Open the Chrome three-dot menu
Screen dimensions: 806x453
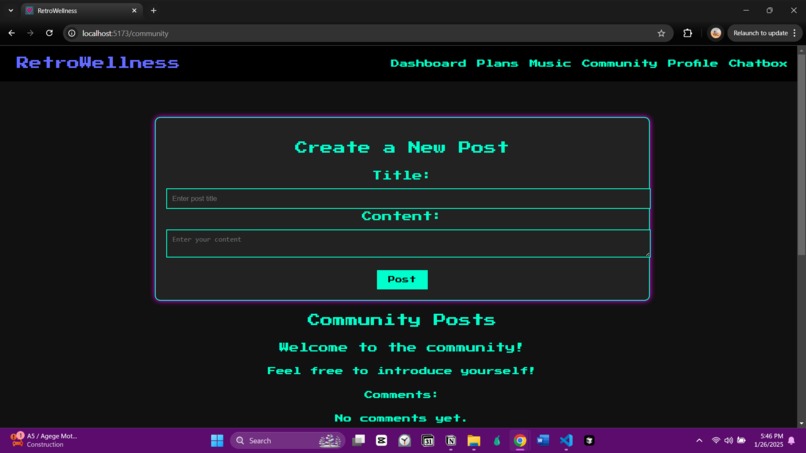click(x=795, y=33)
